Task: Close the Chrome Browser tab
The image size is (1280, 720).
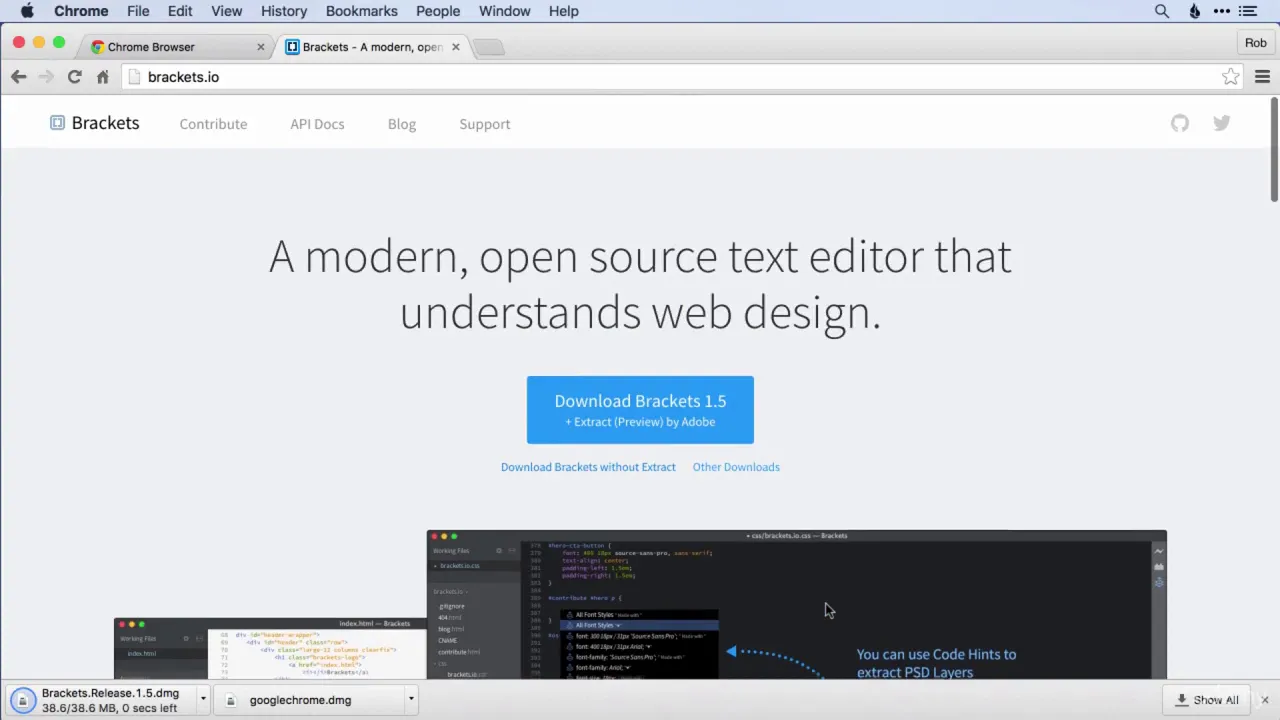Action: 261,47
